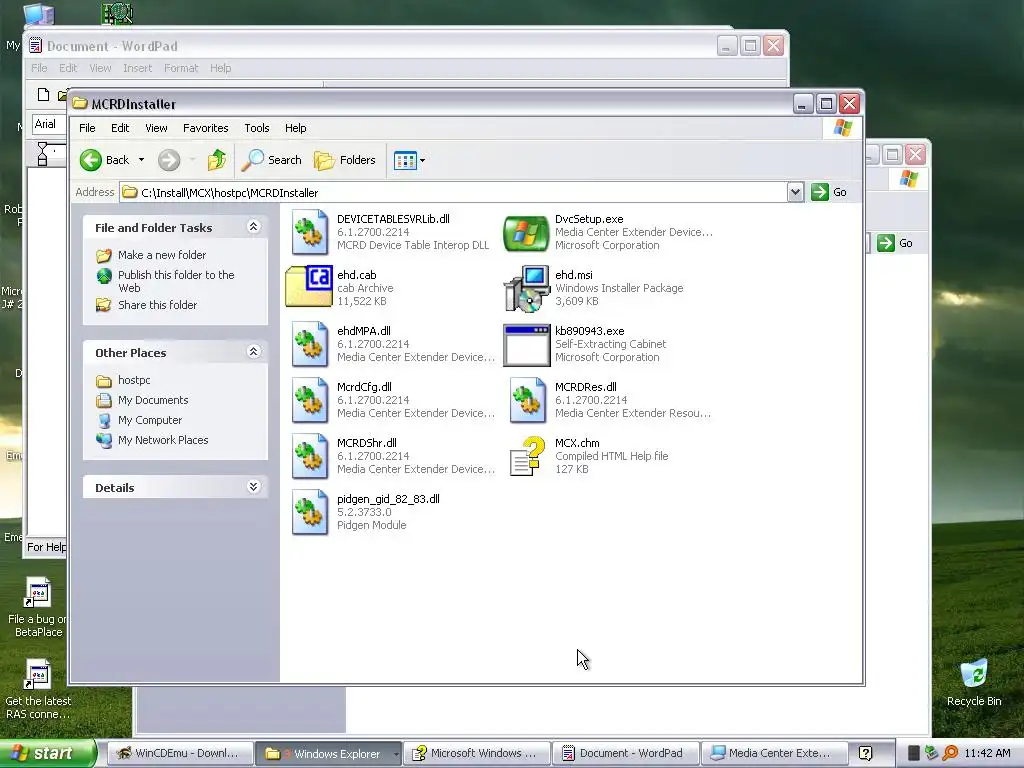This screenshot has width=1024, height=768.
Task: Select the ehd.cab archive icon
Action: pos(310,287)
